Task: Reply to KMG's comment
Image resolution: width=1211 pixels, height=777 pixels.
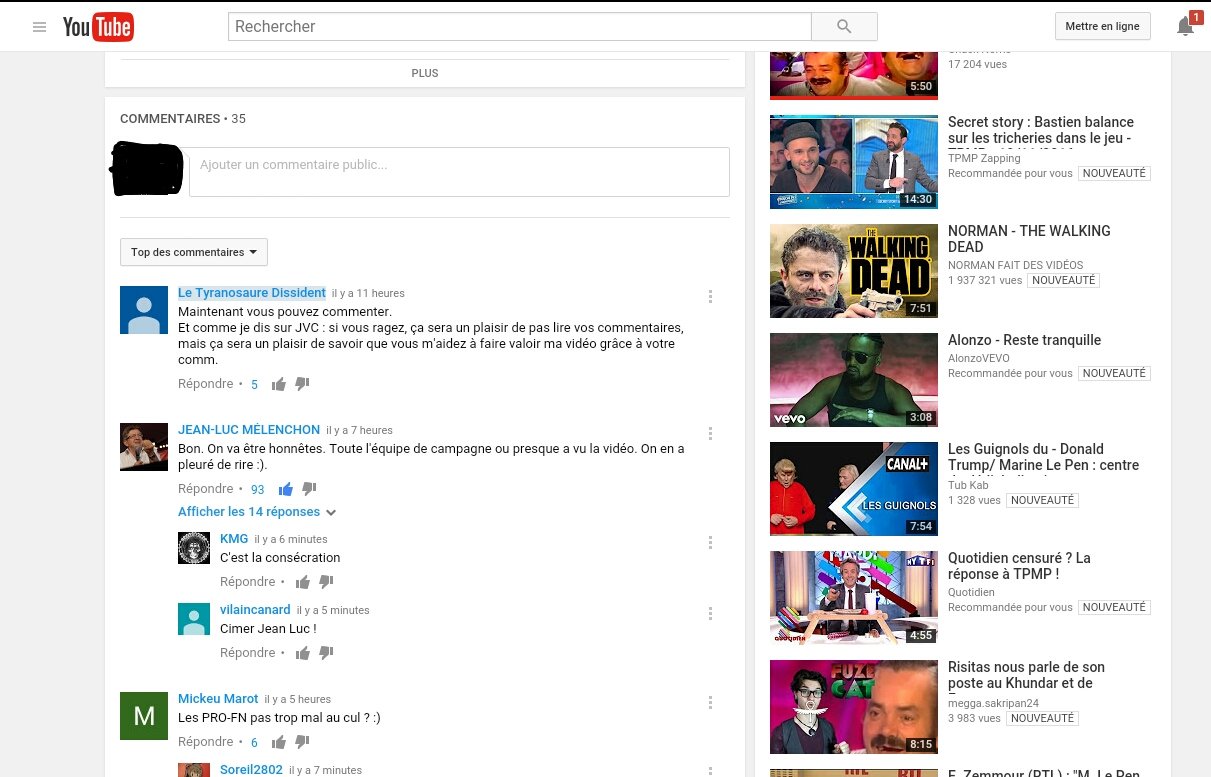Action: (x=248, y=582)
